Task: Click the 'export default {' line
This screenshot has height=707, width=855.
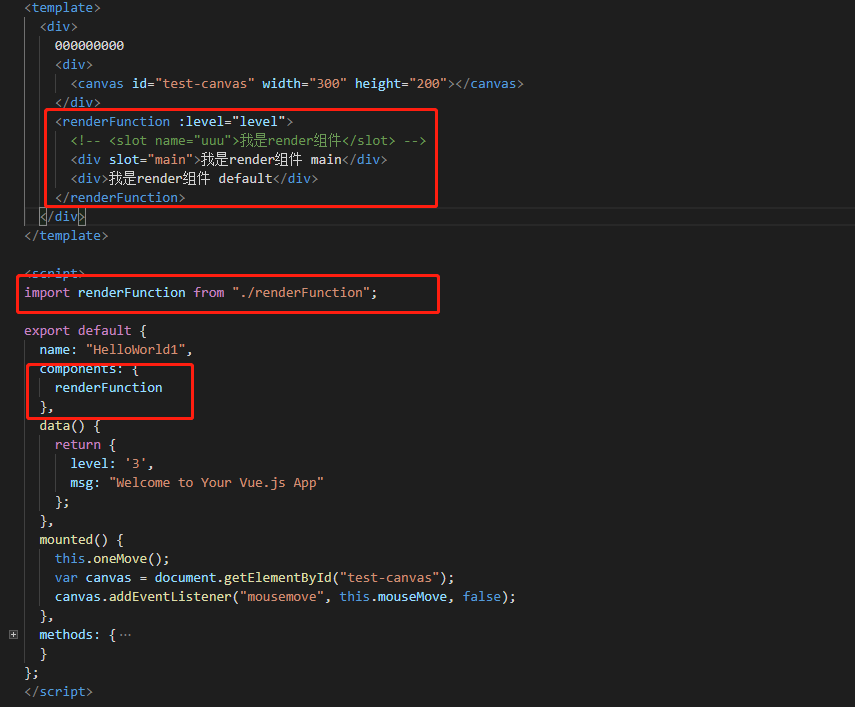Action: 85,330
